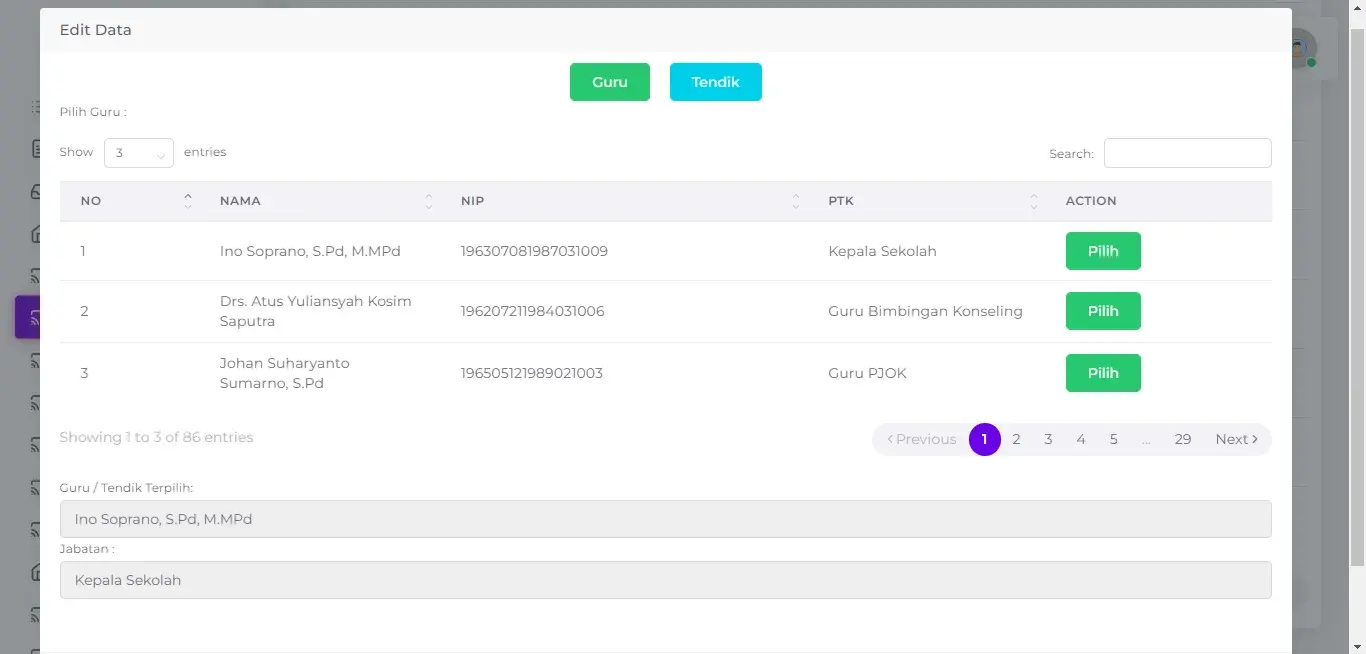The image size is (1366, 654).
Task: Click NIP 196307081987031009 cell
Action: click(534, 251)
